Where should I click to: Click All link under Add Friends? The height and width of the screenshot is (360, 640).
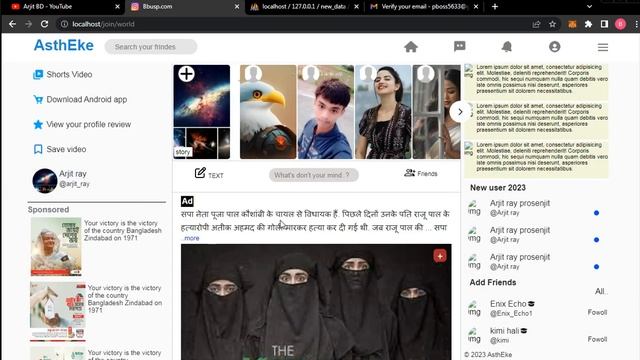(600, 291)
